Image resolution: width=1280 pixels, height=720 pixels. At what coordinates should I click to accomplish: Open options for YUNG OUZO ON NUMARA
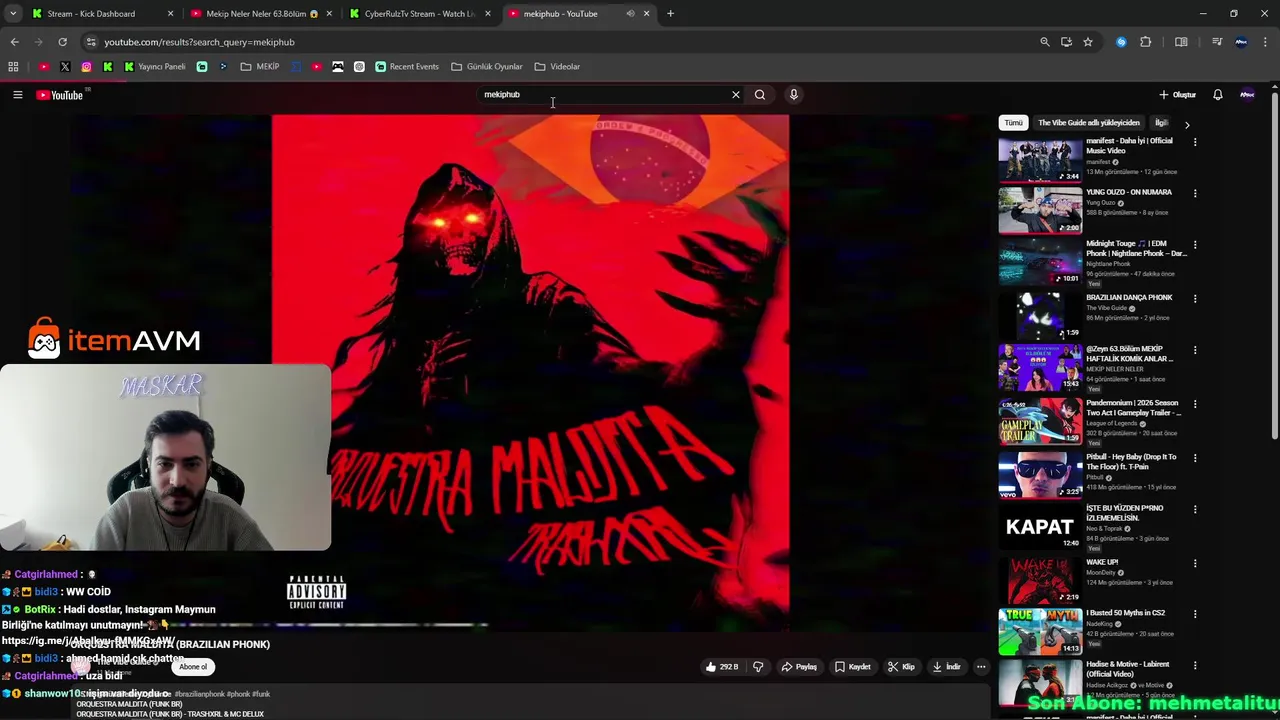pyautogui.click(x=1195, y=193)
